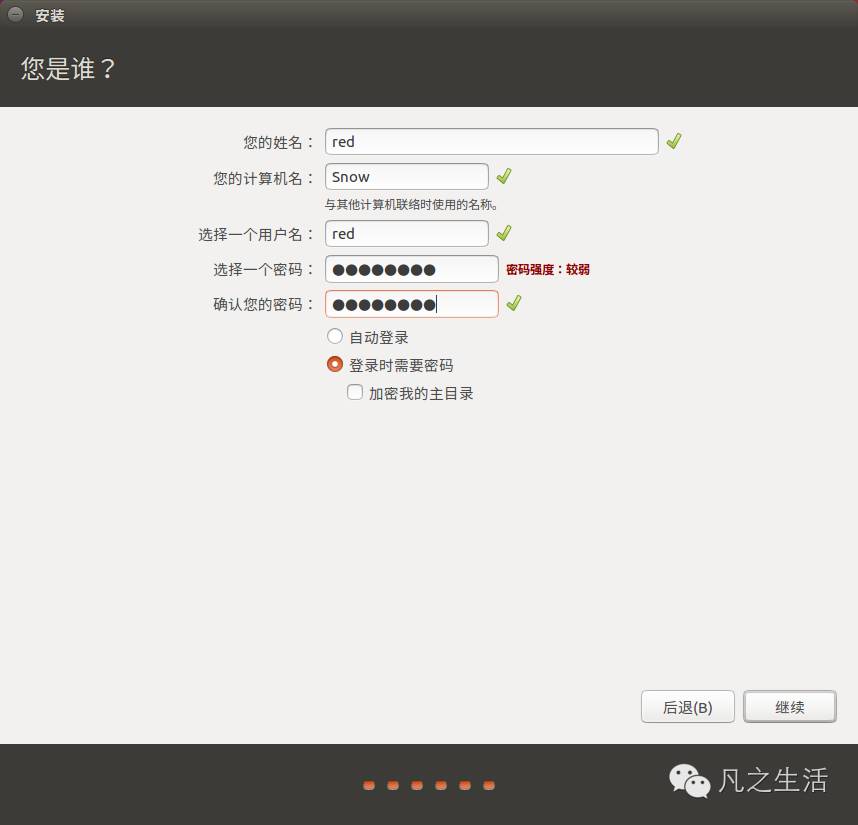Image resolution: width=858 pixels, height=825 pixels.
Task: Click the computer name field showing Snow
Action: coord(406,176)
